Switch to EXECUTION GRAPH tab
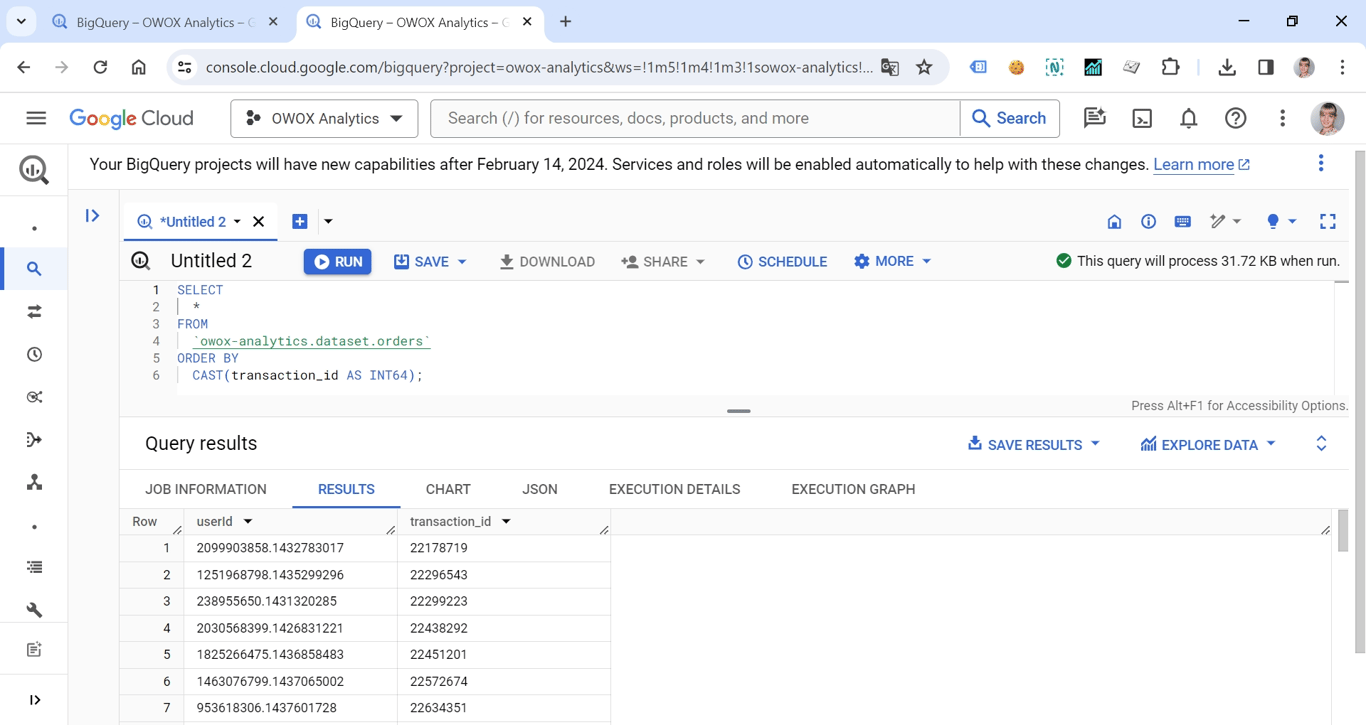This screenshot has height=725, width=1366. pyautogui.click(x=853, y=489)
